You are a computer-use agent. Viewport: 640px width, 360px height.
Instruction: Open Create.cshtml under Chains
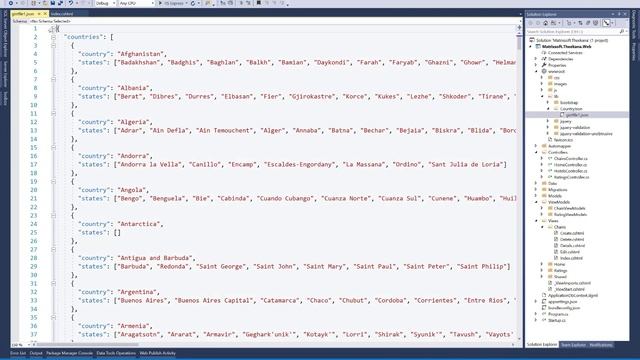(x=571, y=233)
